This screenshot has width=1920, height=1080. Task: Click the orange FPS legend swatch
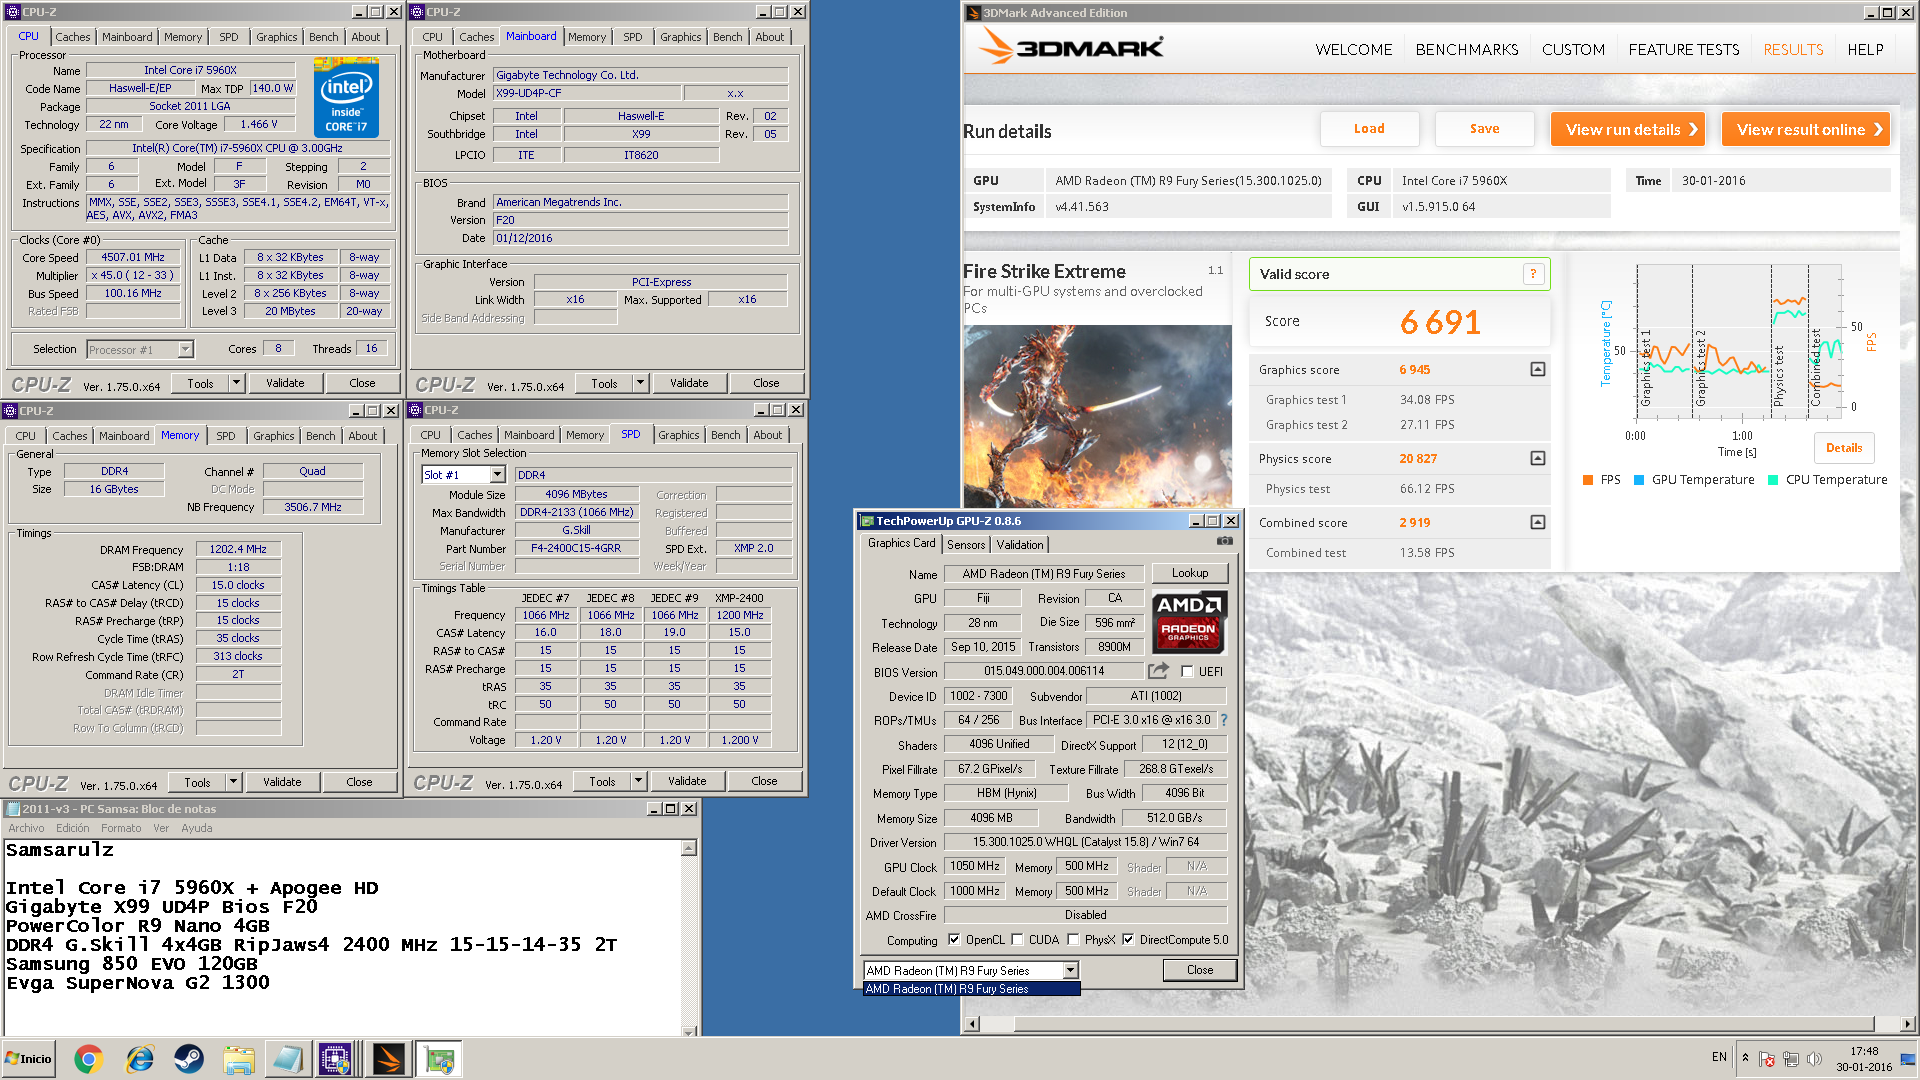tap(1588, 480)
